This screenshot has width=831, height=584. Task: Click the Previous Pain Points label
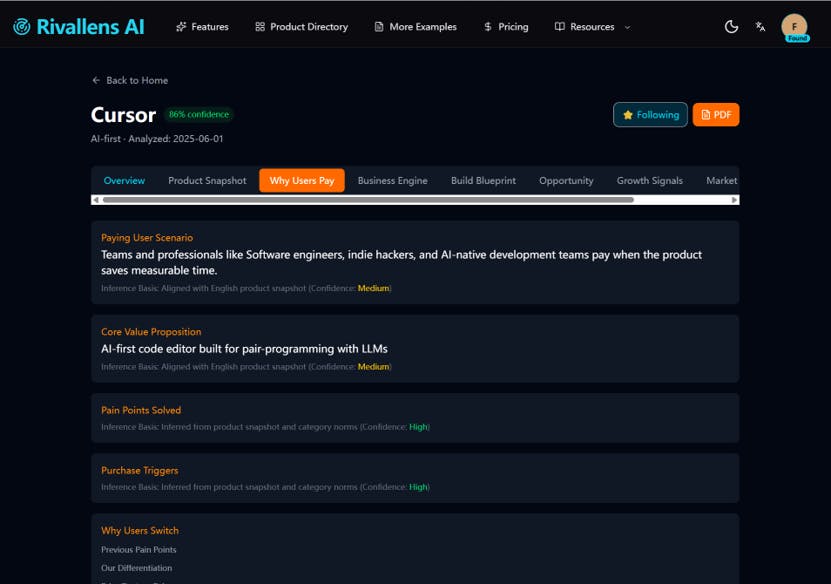coord(138,550)
